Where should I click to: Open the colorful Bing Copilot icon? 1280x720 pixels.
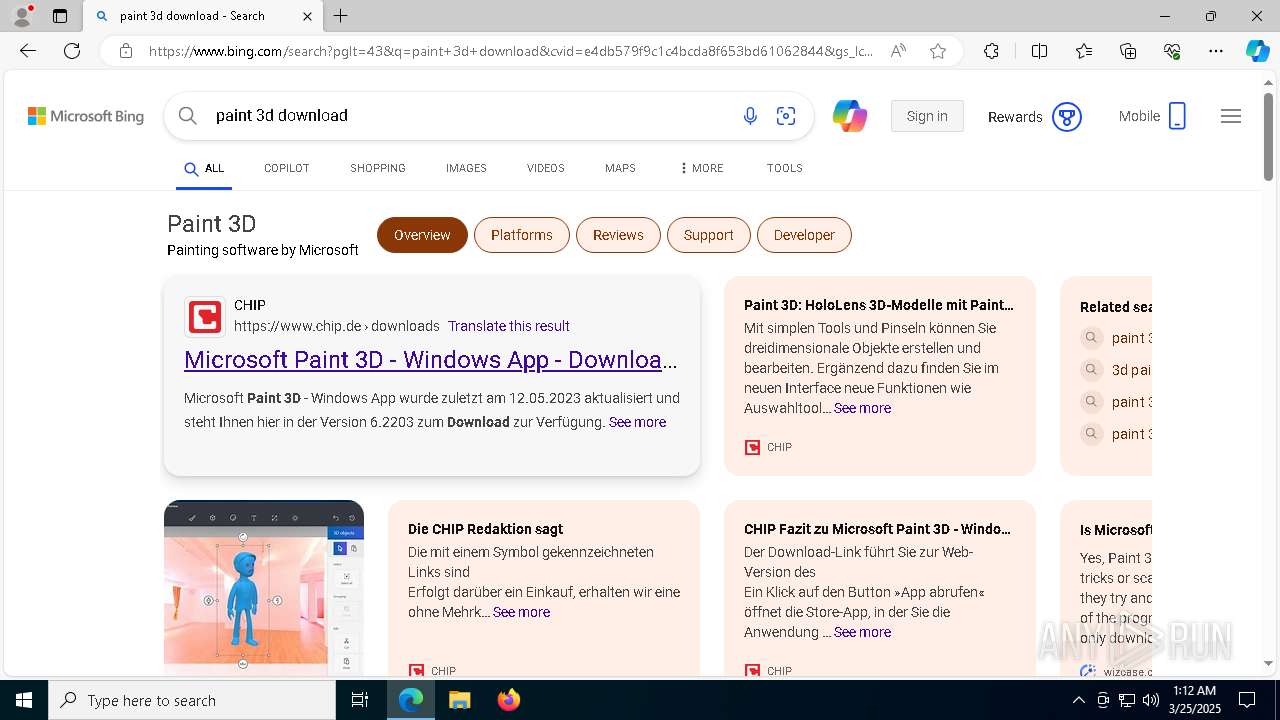click(850, 116)
